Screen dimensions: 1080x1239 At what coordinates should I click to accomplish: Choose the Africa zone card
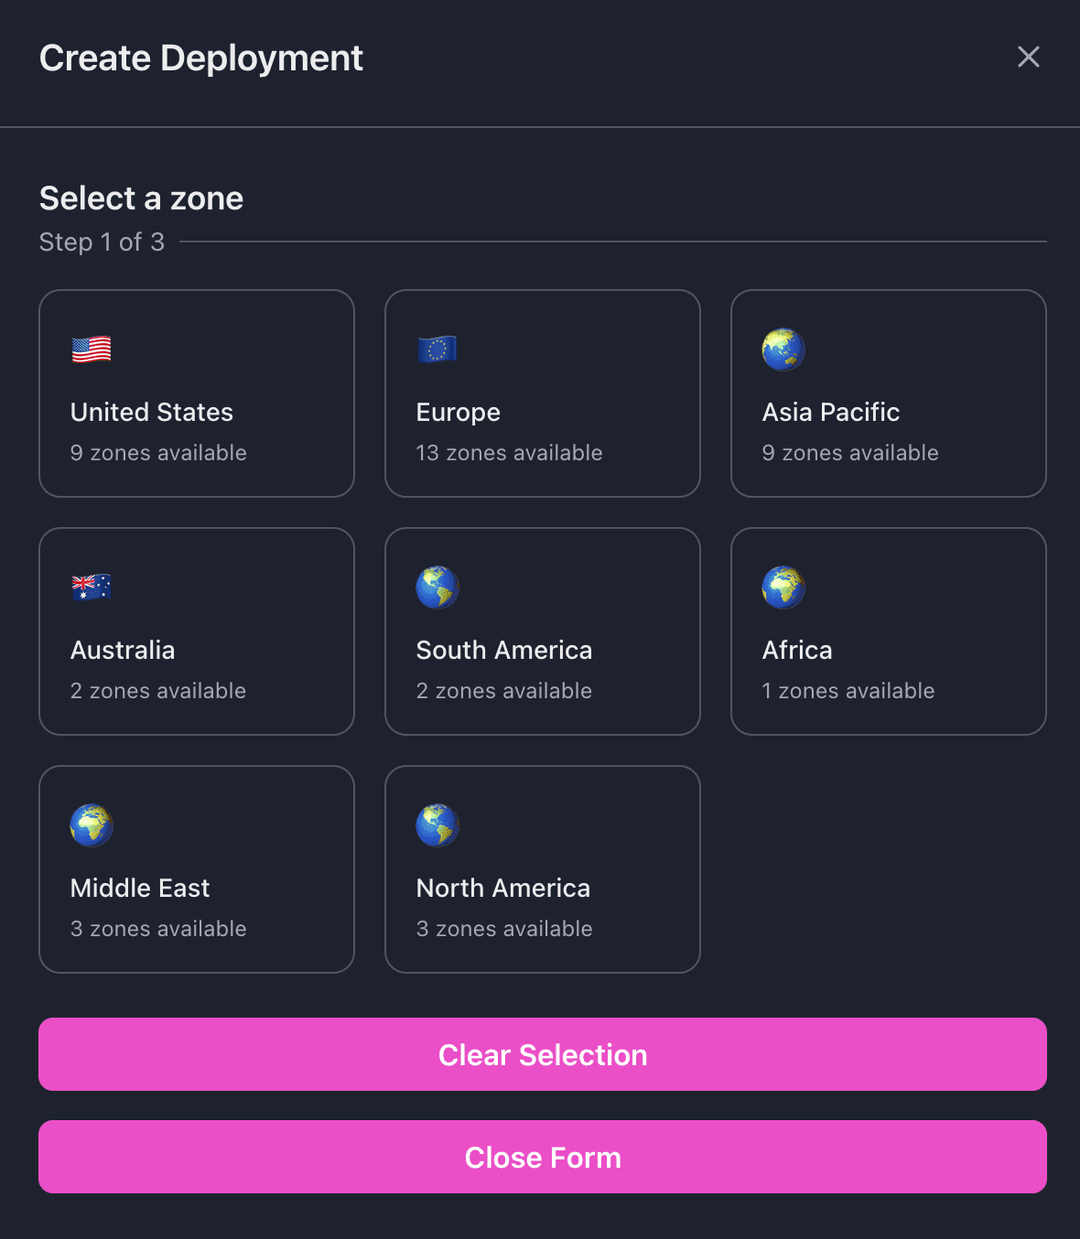888,631
